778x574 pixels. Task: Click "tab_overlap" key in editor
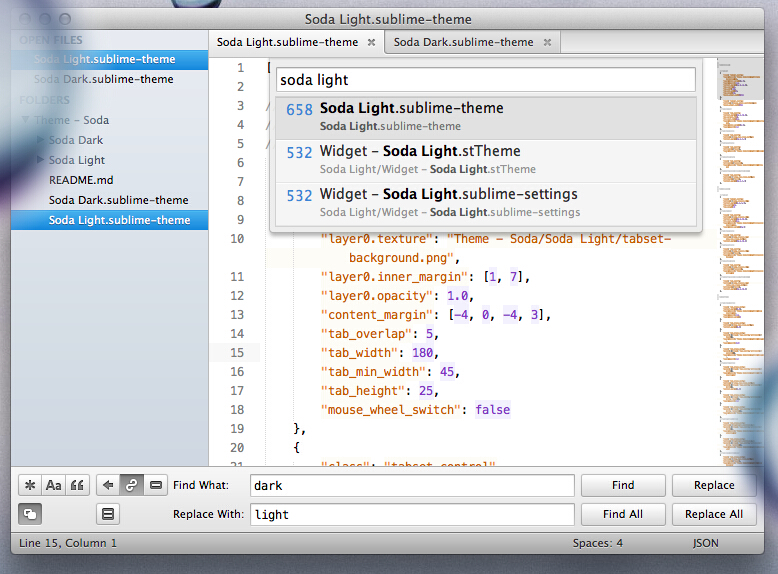[366, 334]
